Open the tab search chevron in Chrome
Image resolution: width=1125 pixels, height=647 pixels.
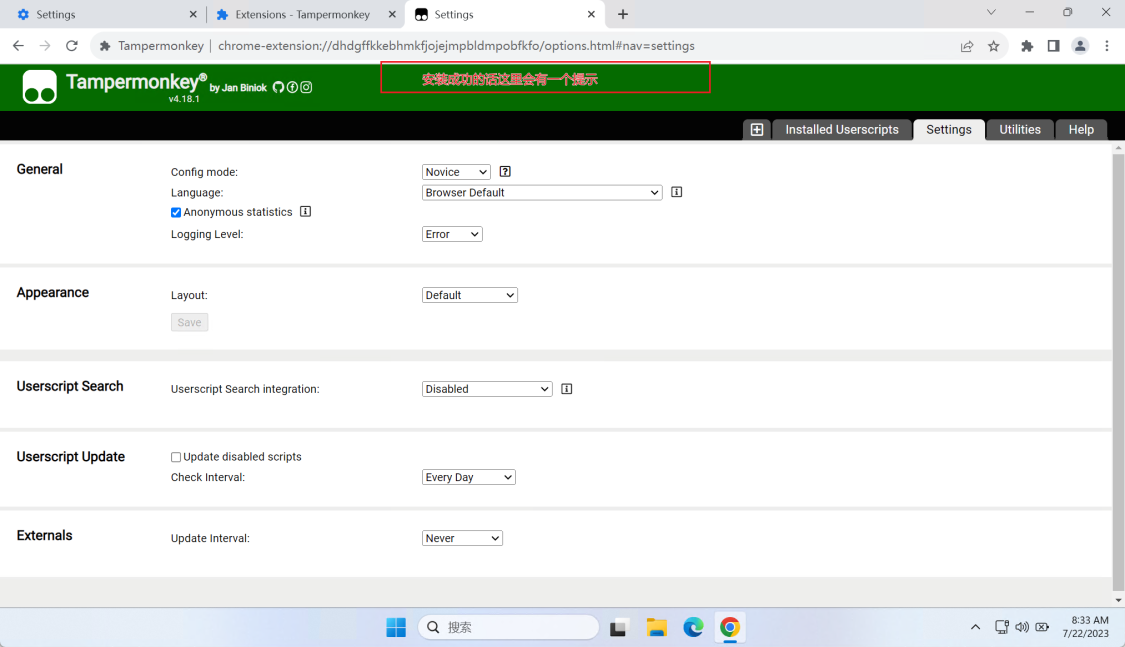991,12
